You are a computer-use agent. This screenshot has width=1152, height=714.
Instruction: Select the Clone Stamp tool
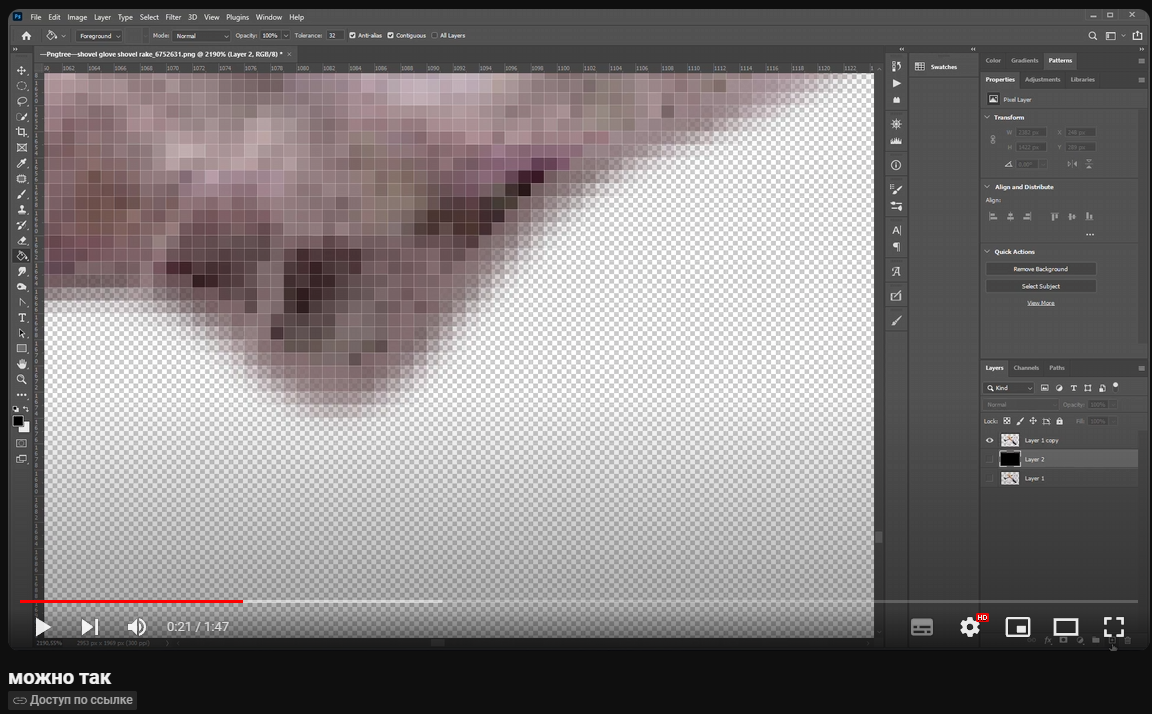tap(22, 209)
